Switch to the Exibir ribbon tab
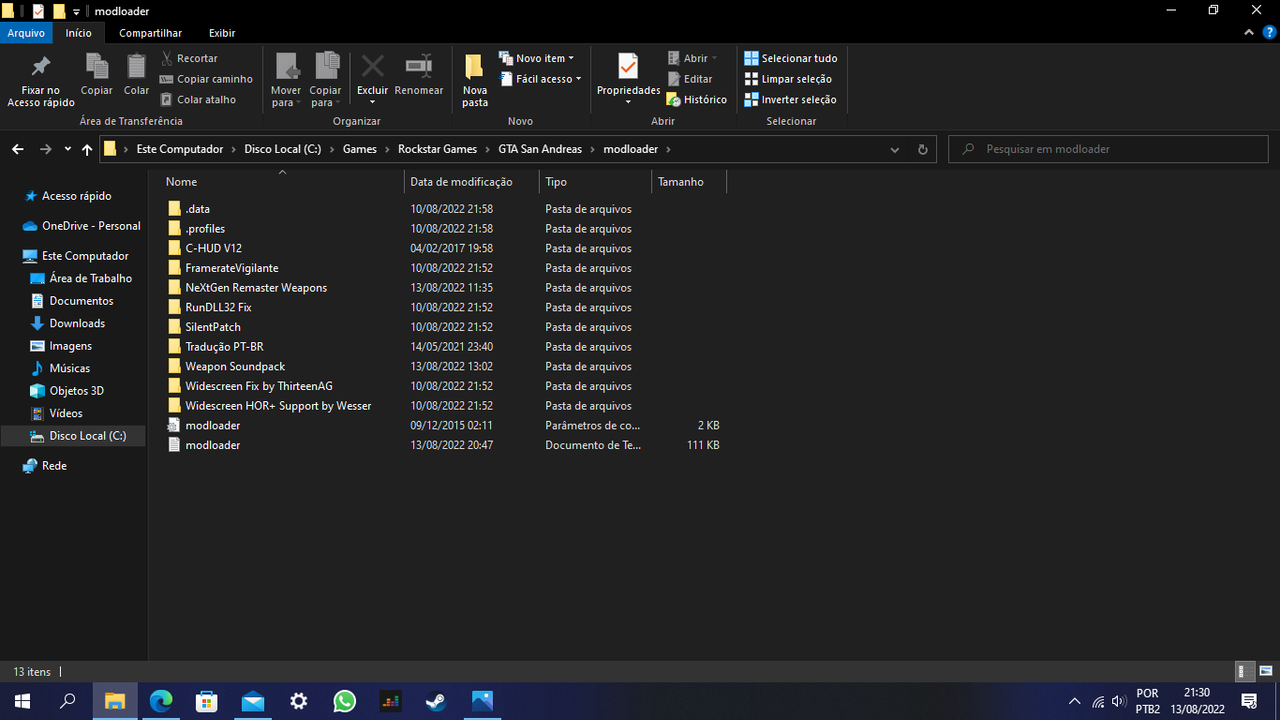 222,33
